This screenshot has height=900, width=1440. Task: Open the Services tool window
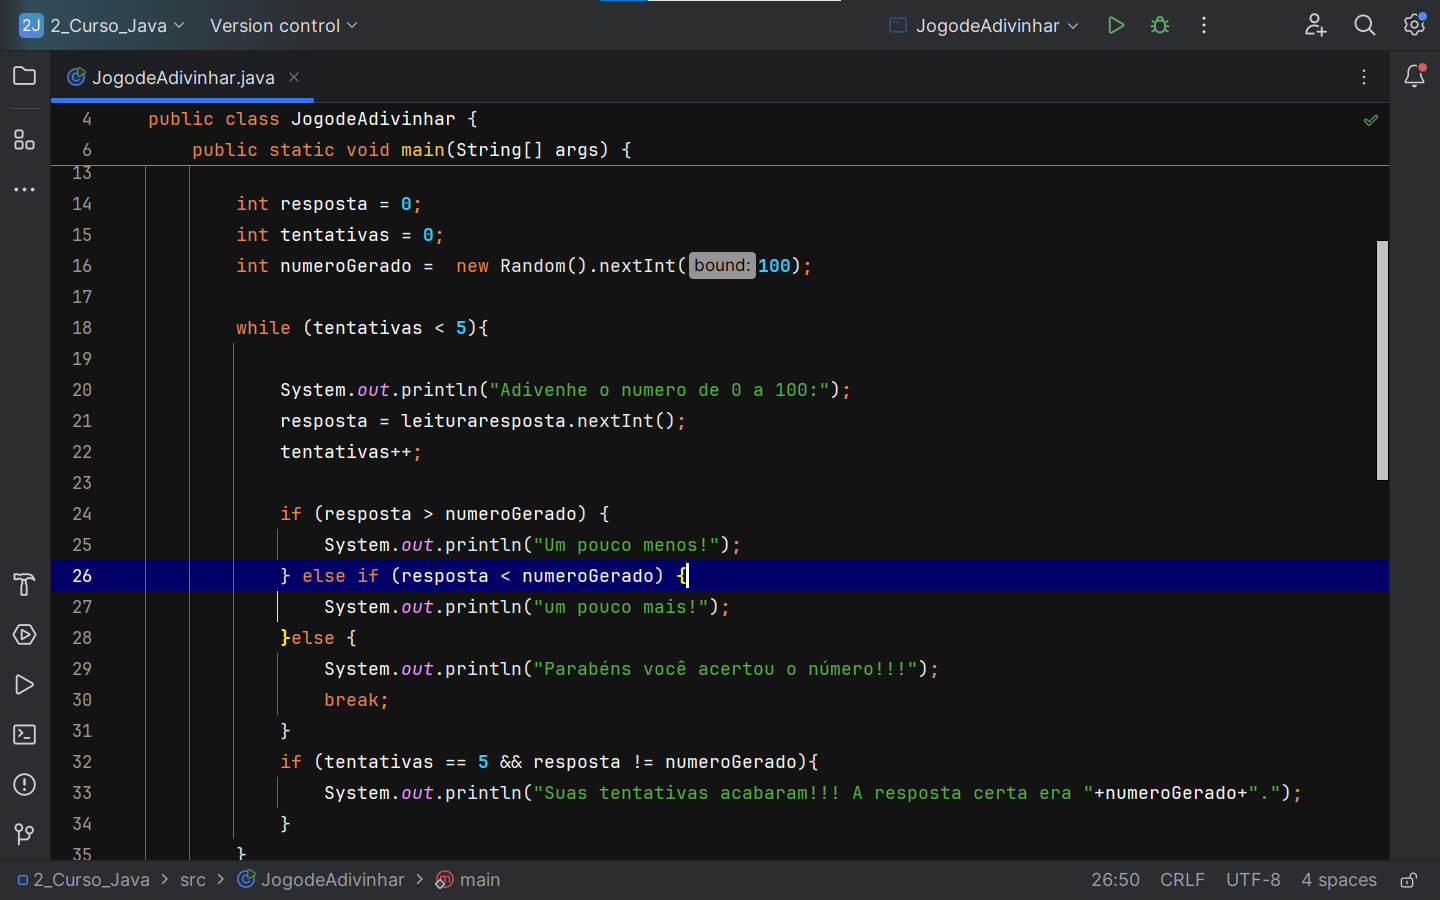coord(25,635)
